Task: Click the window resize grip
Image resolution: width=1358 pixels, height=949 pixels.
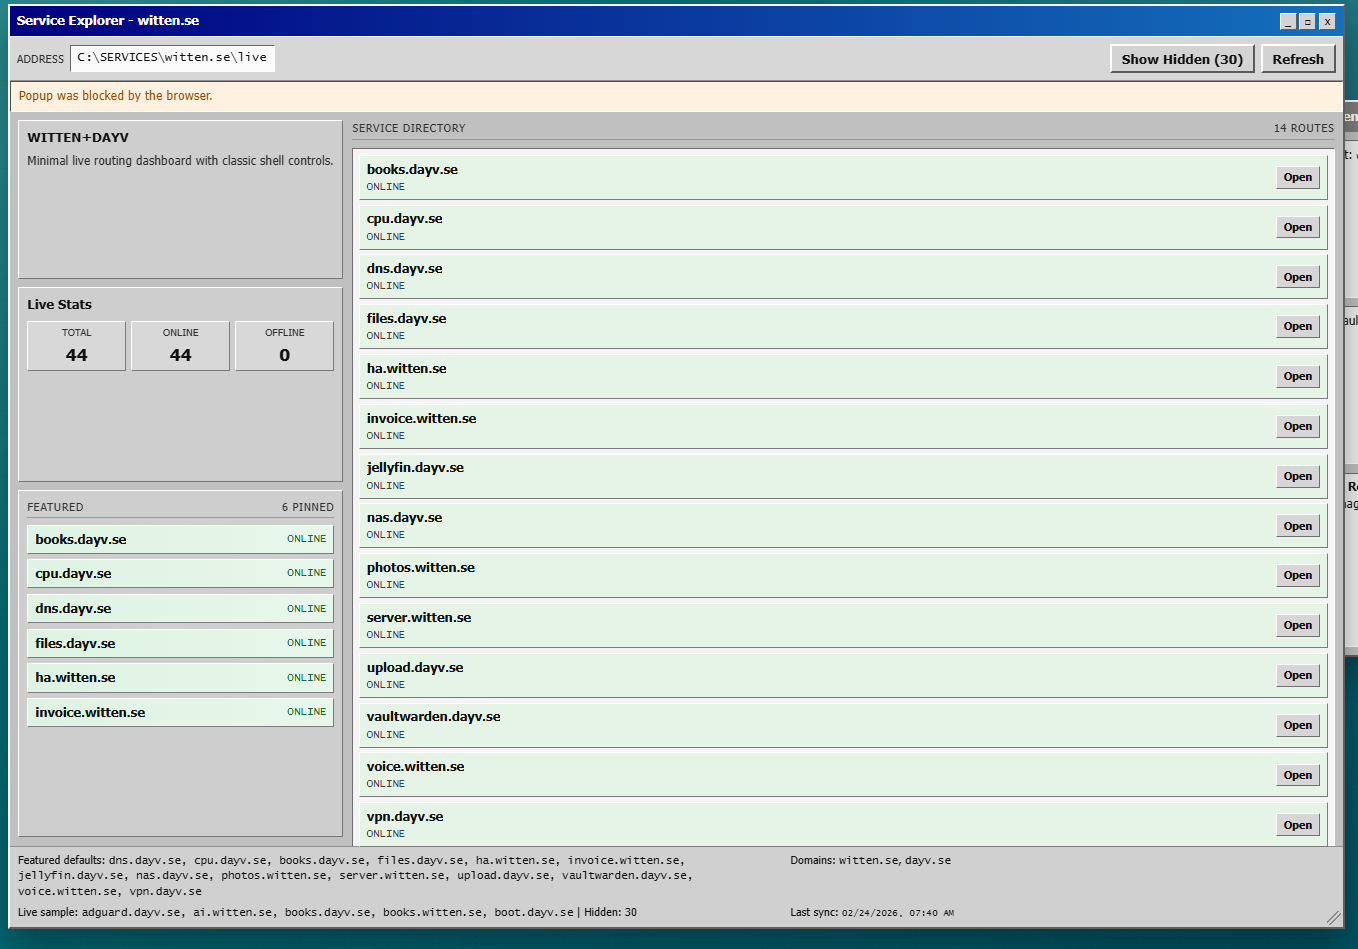Action: tap(1332, 917)
